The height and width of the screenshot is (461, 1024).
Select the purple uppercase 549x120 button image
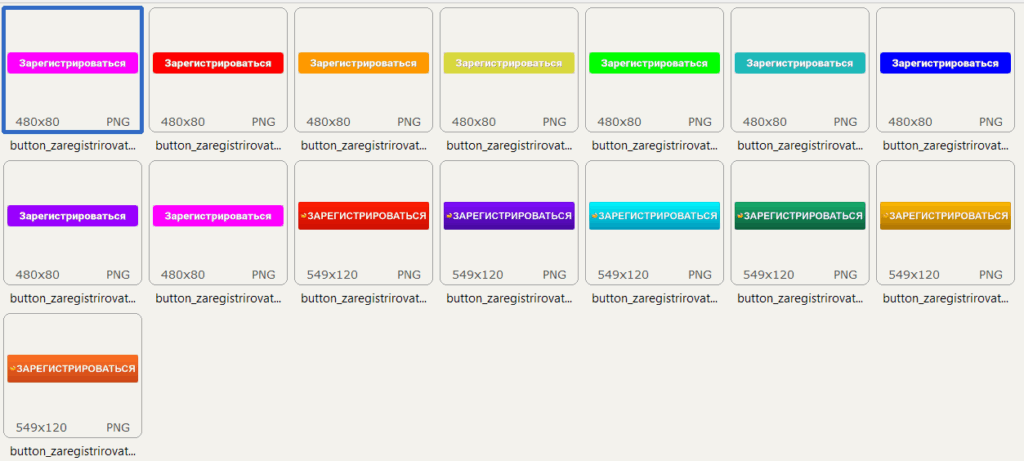(509, 216)
